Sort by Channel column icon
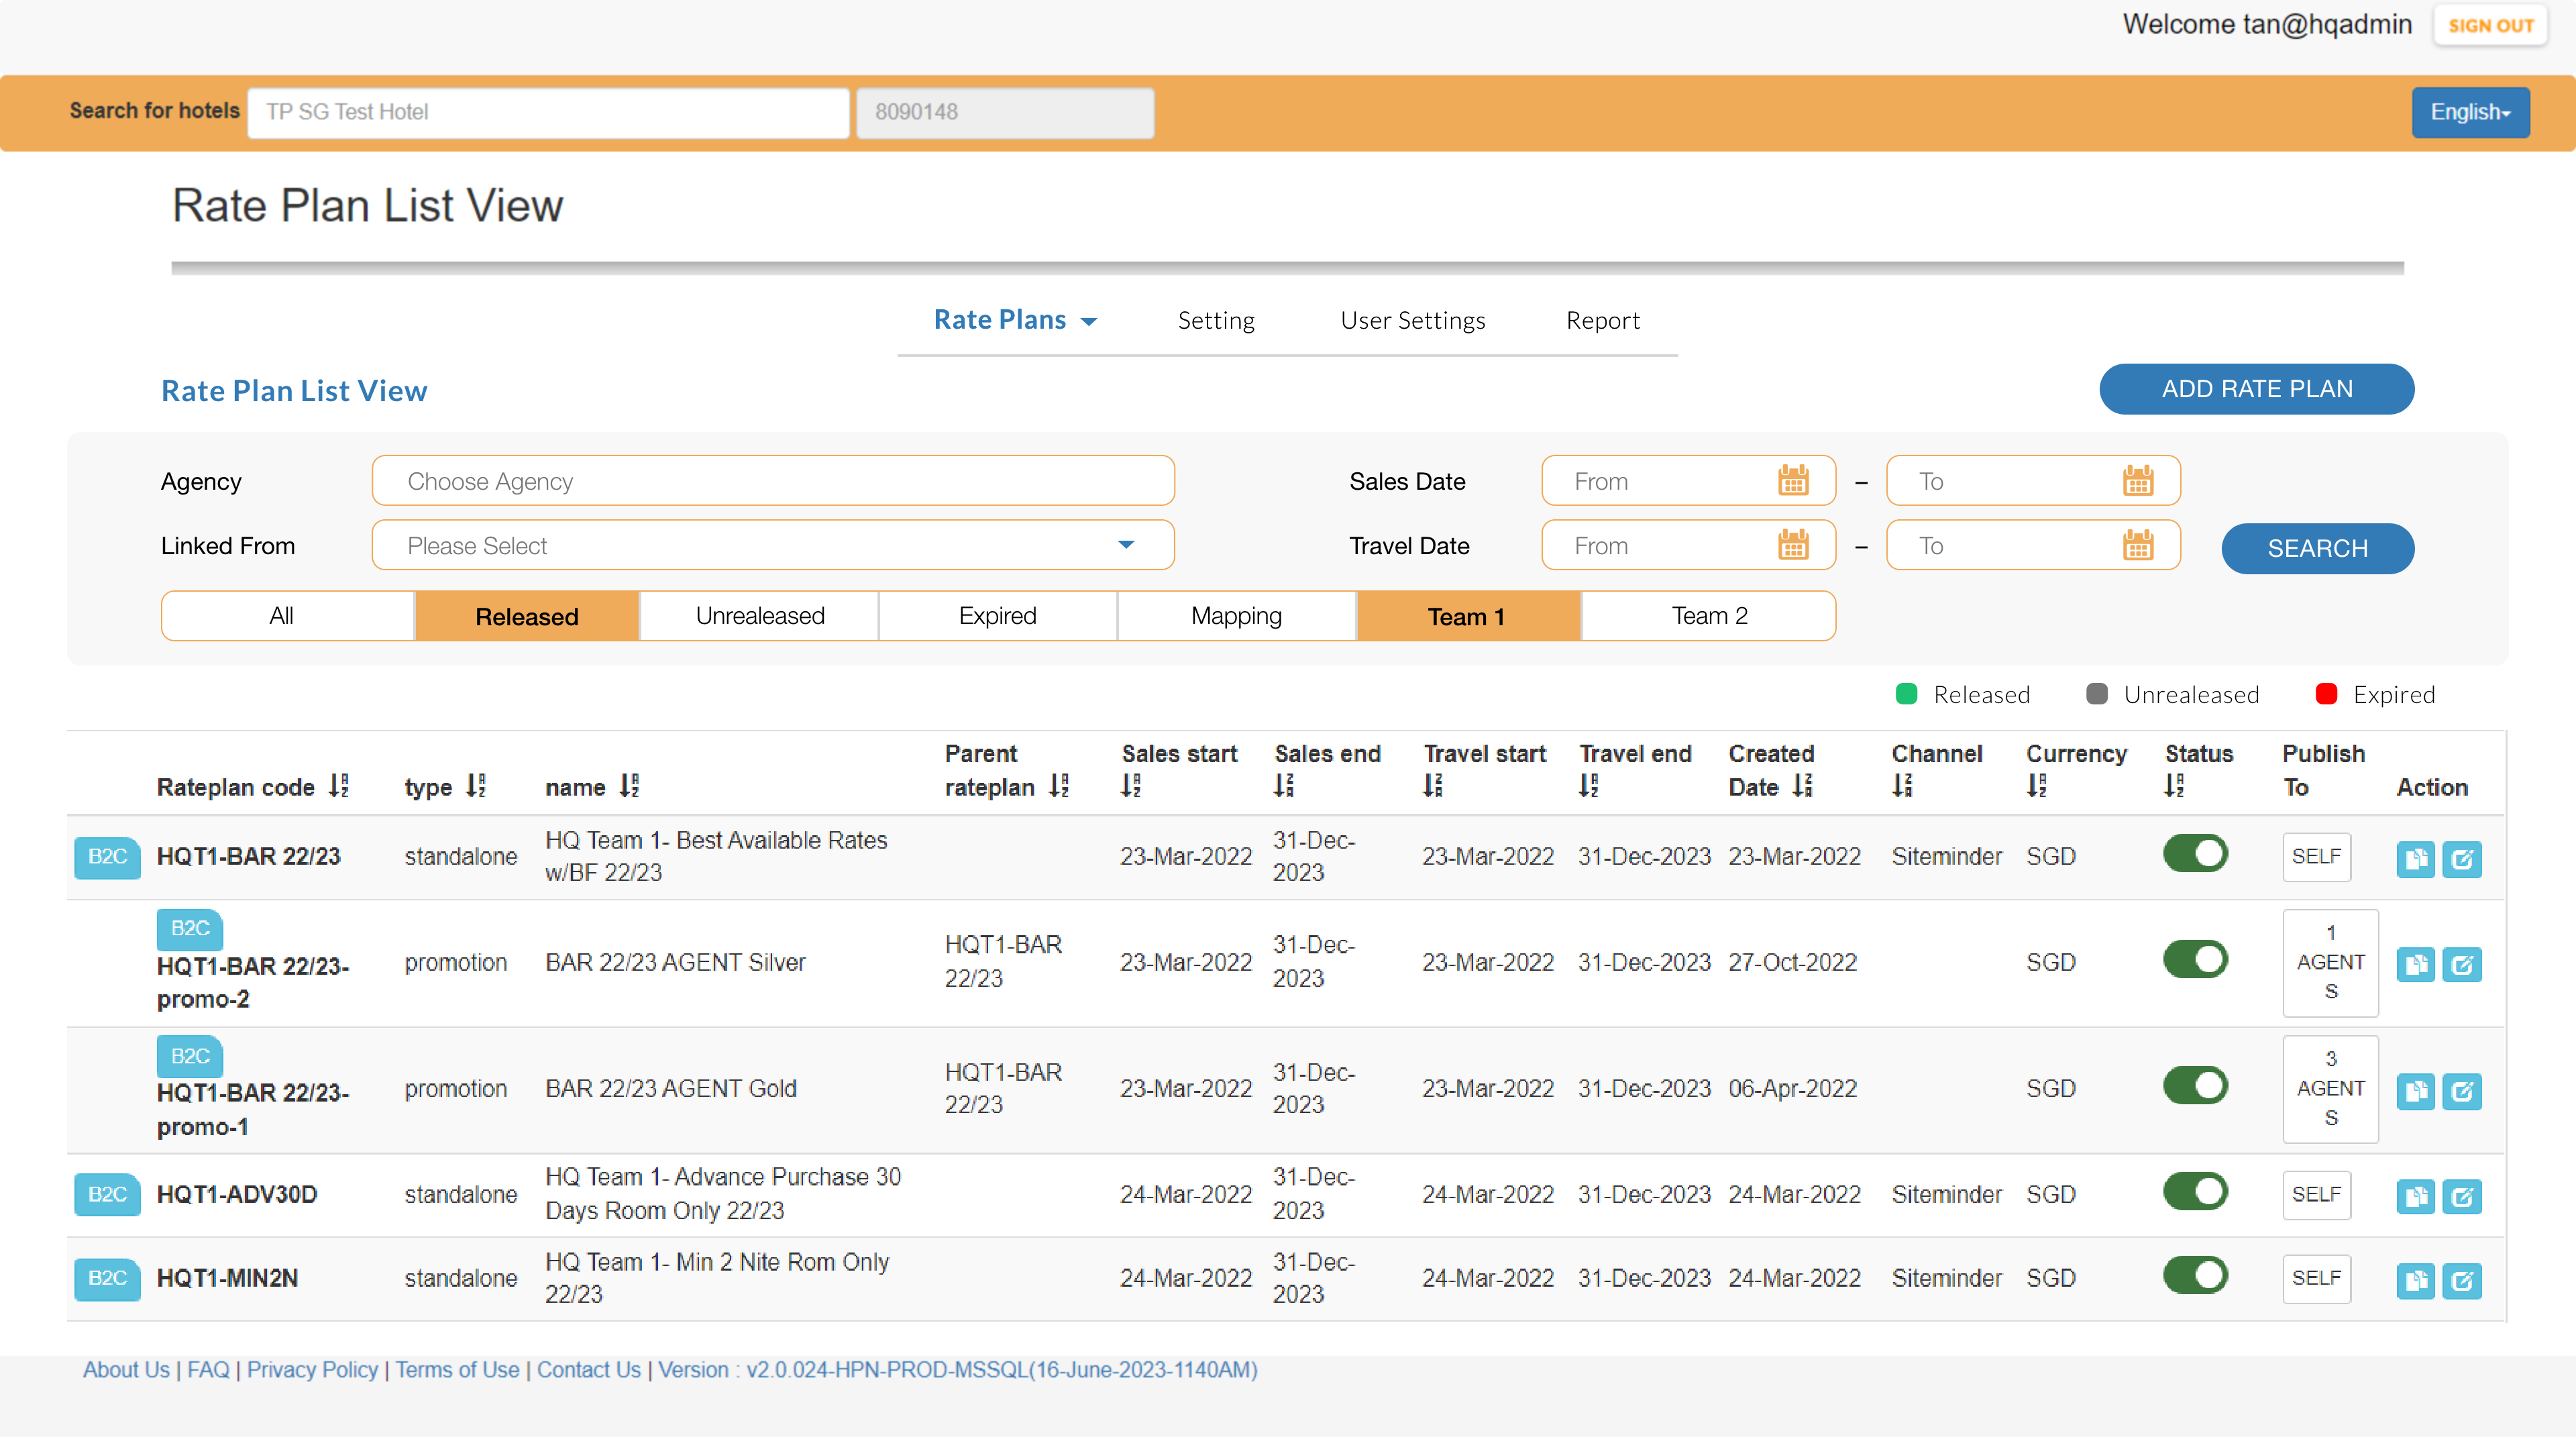 click(x=1903, y=786)
